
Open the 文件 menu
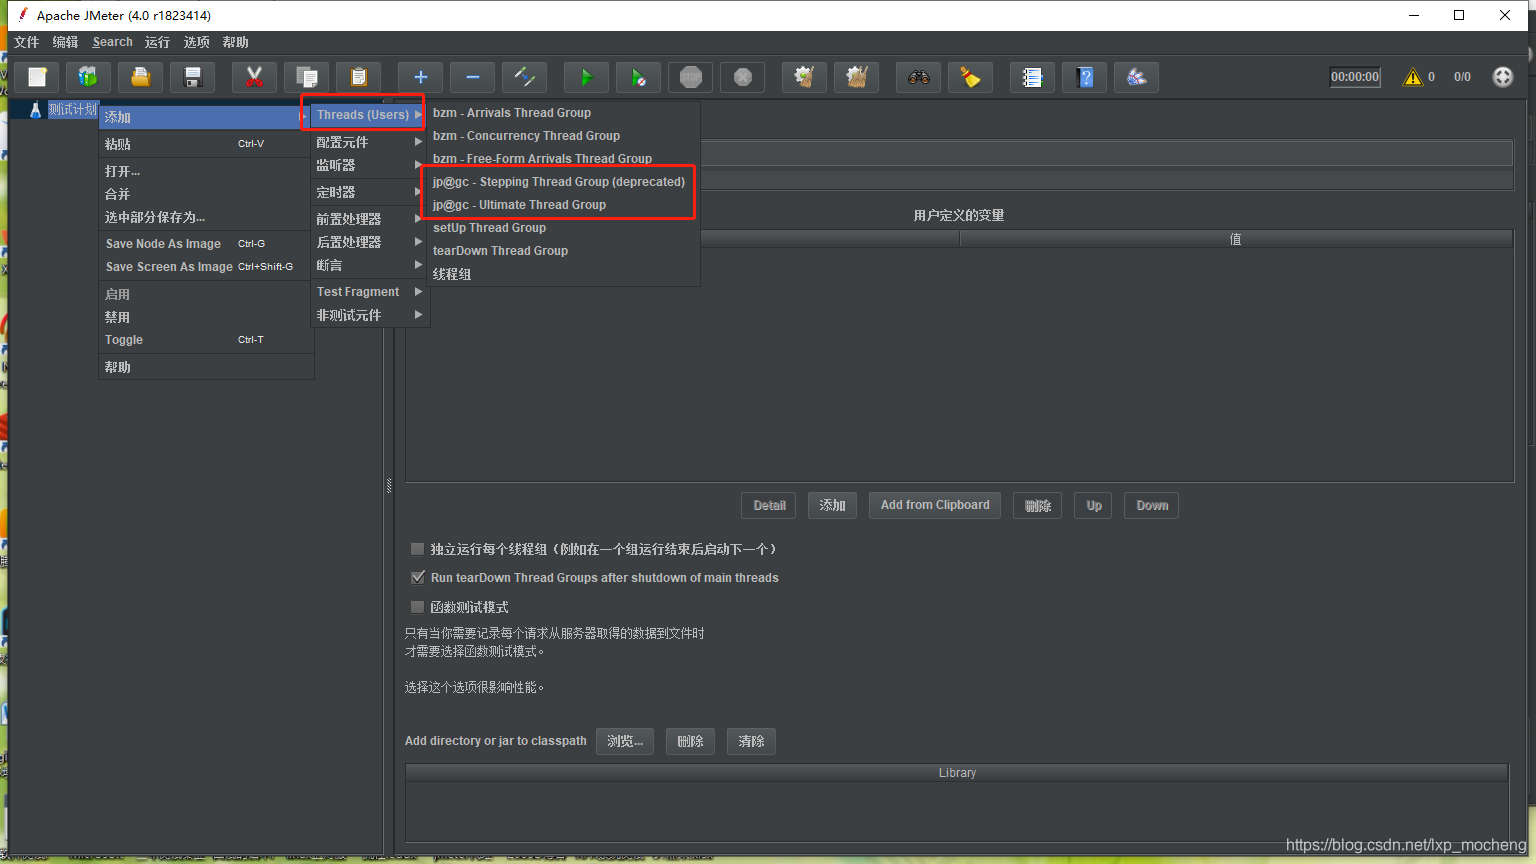pos(27,42)
